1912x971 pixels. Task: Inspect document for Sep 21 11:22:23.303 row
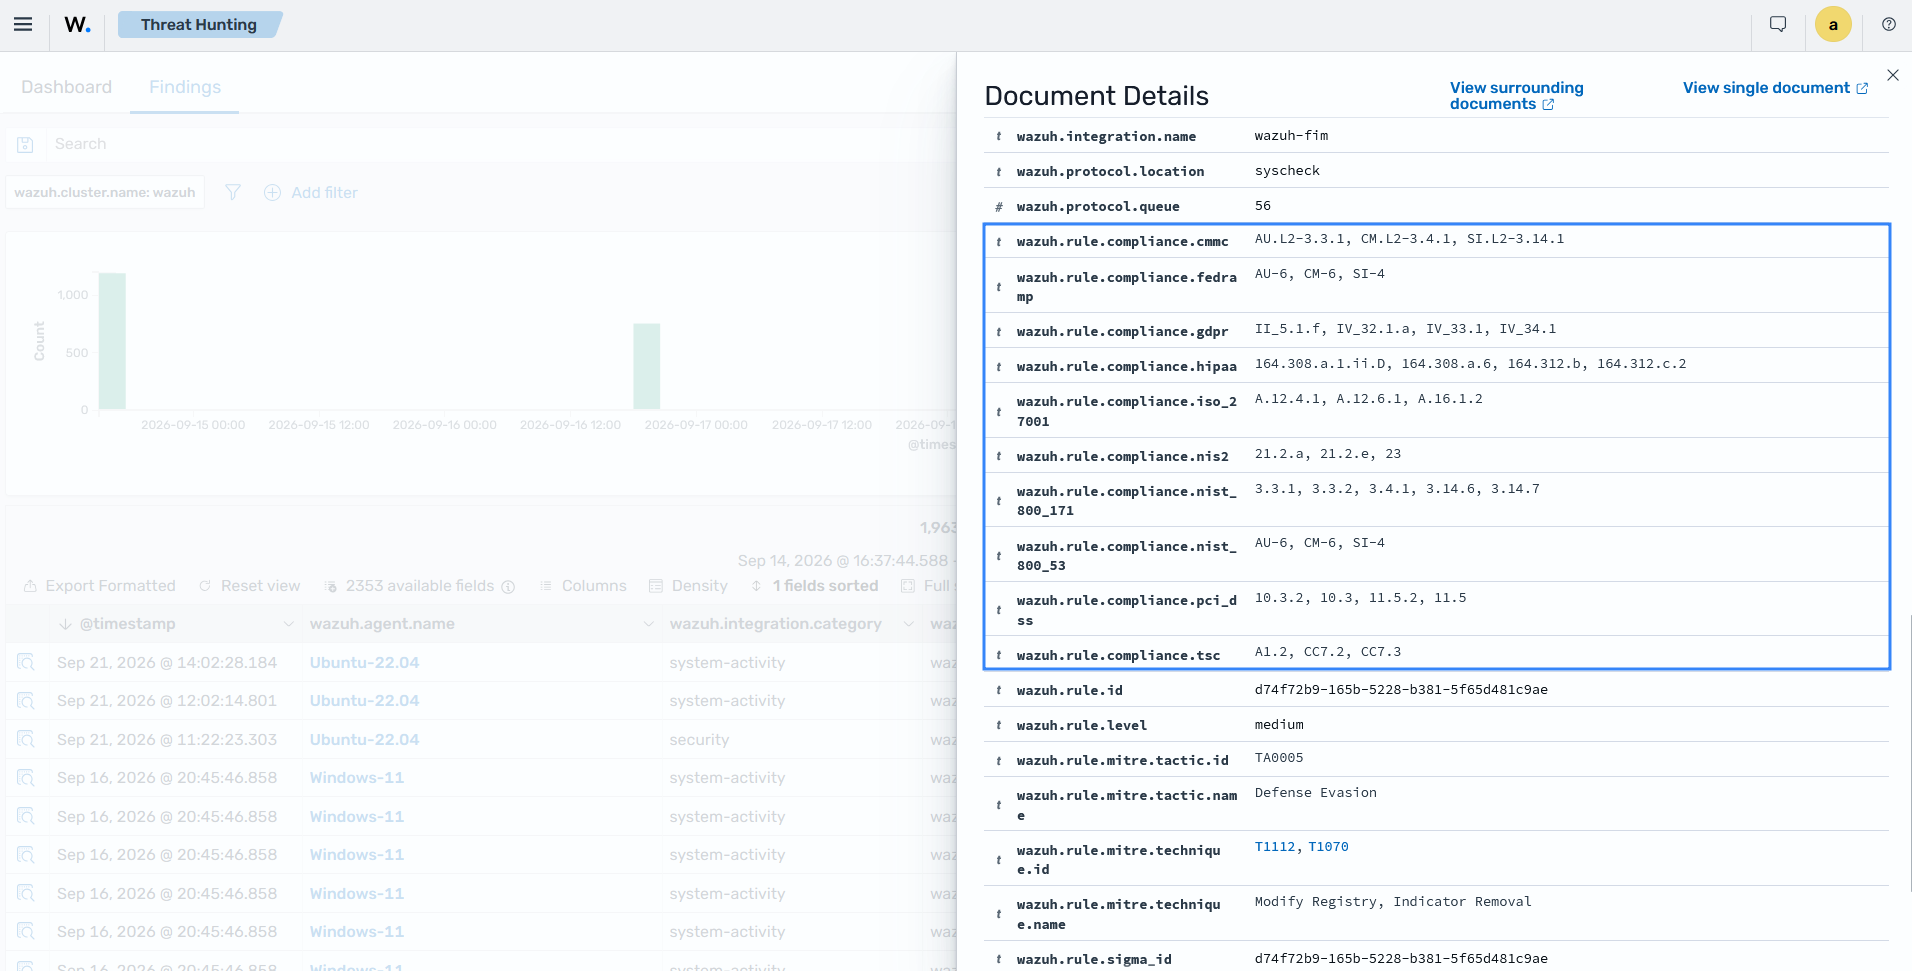[x=26, y=739]
